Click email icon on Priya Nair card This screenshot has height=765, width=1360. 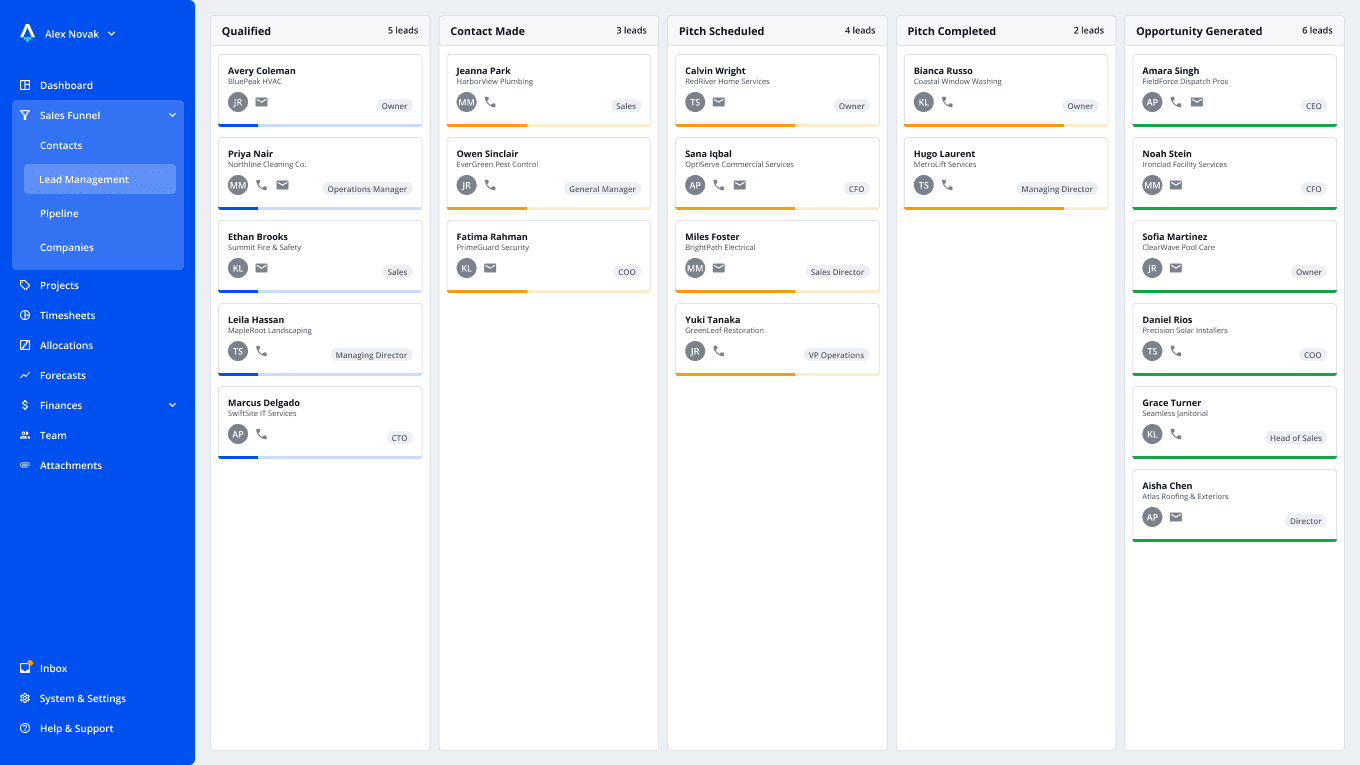pyautogui.click(x=283, y=185)
